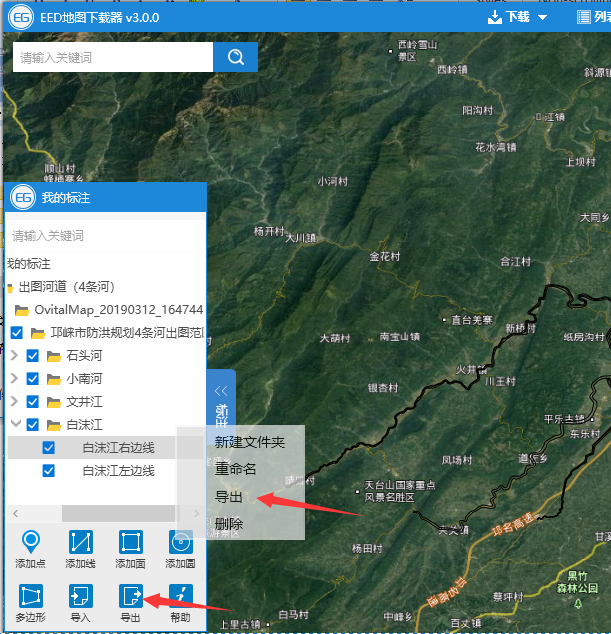Viewport: 611px width, 634px height.
Task: Select 新建文件夹 in the context menu
Action: coord(250,442)
